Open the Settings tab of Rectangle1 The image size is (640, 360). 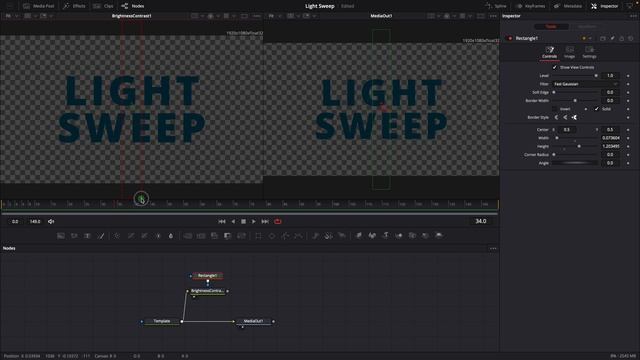pyautogui.click(x=589, y=53)
